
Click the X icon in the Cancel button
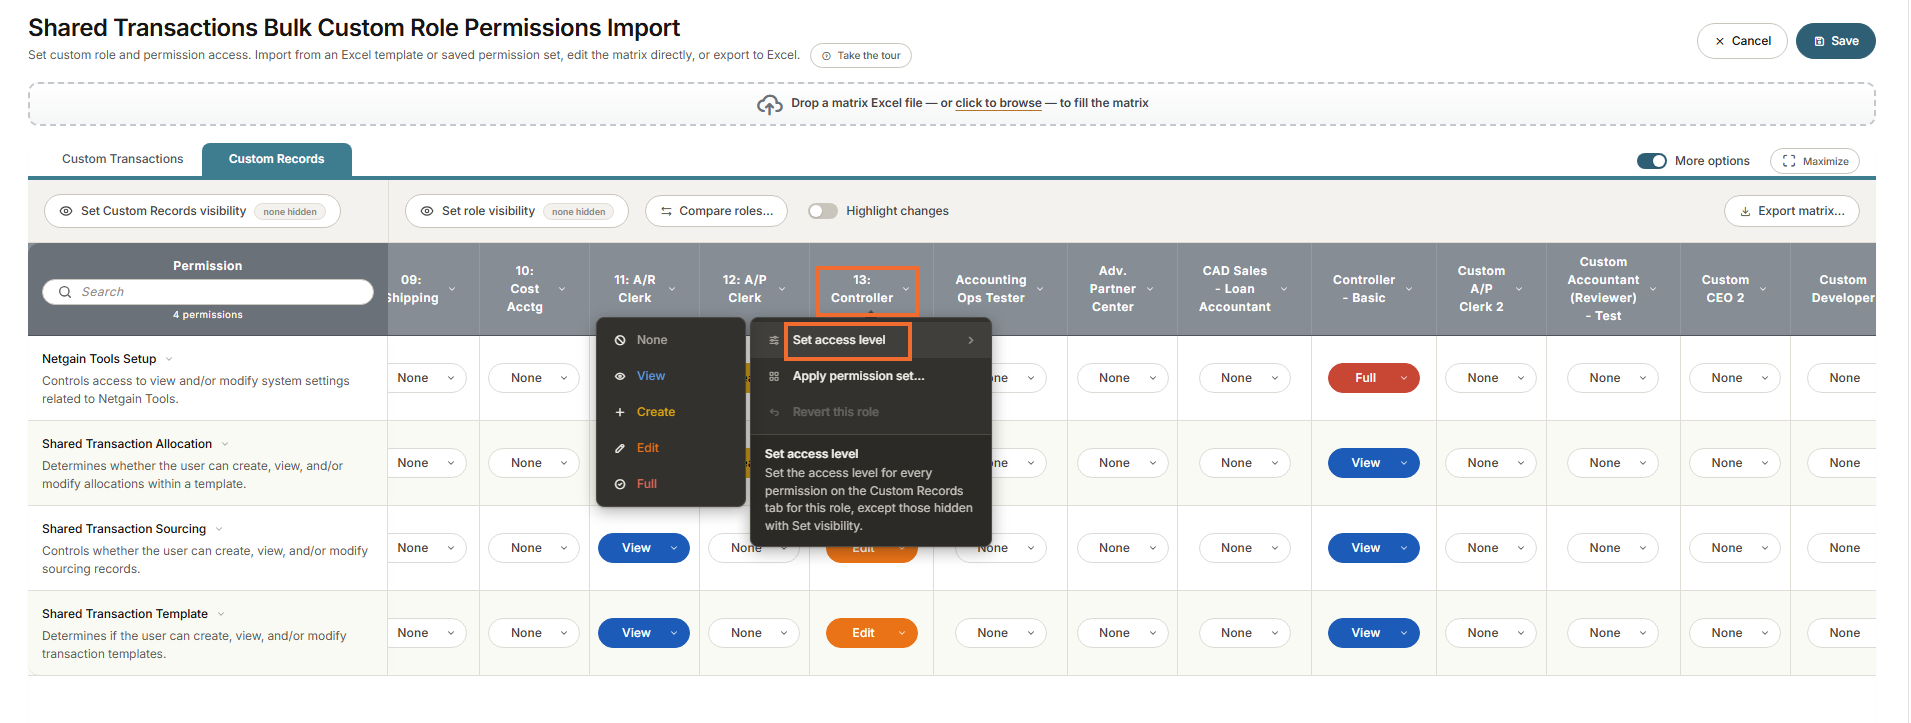tap(1720, 41)
